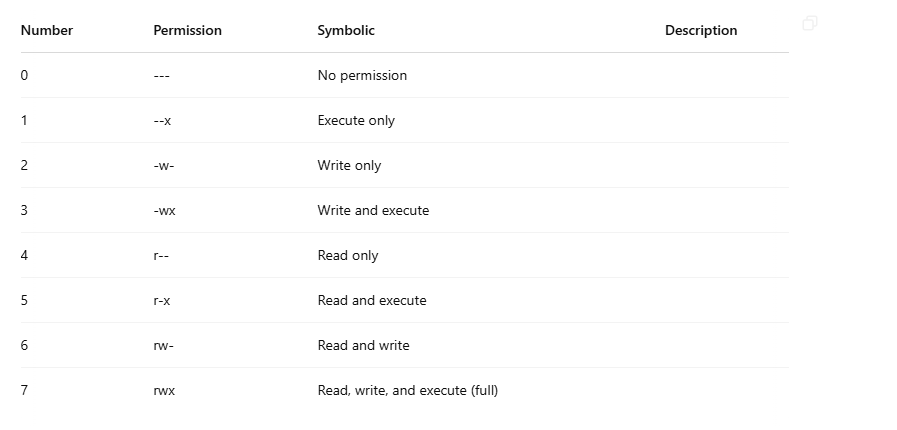This screenshot has width=897, height=430.
Task: Click the copy table icon
Action: click(809, 23)
